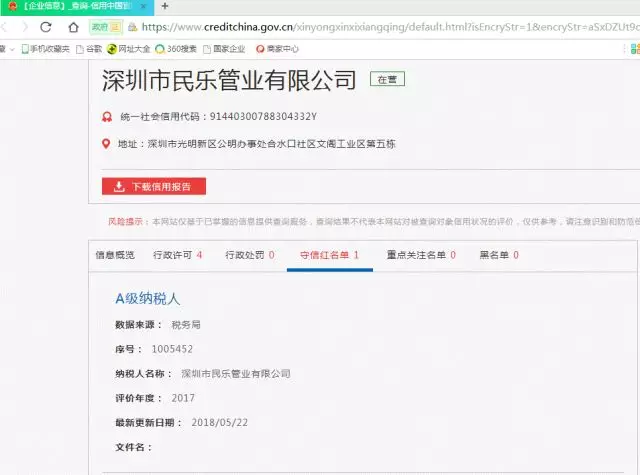Switch to the 行政许可 tab

coord(177,255)
